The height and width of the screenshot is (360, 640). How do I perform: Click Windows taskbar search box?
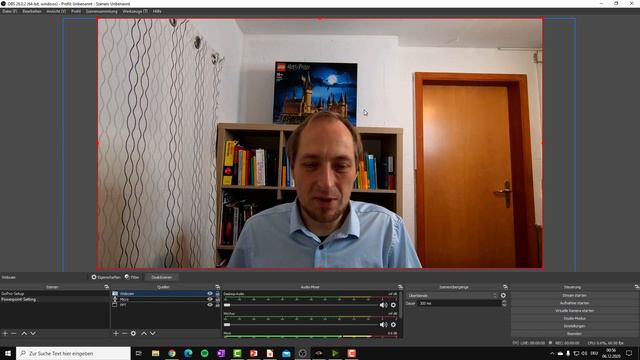(x=73, y=353)
